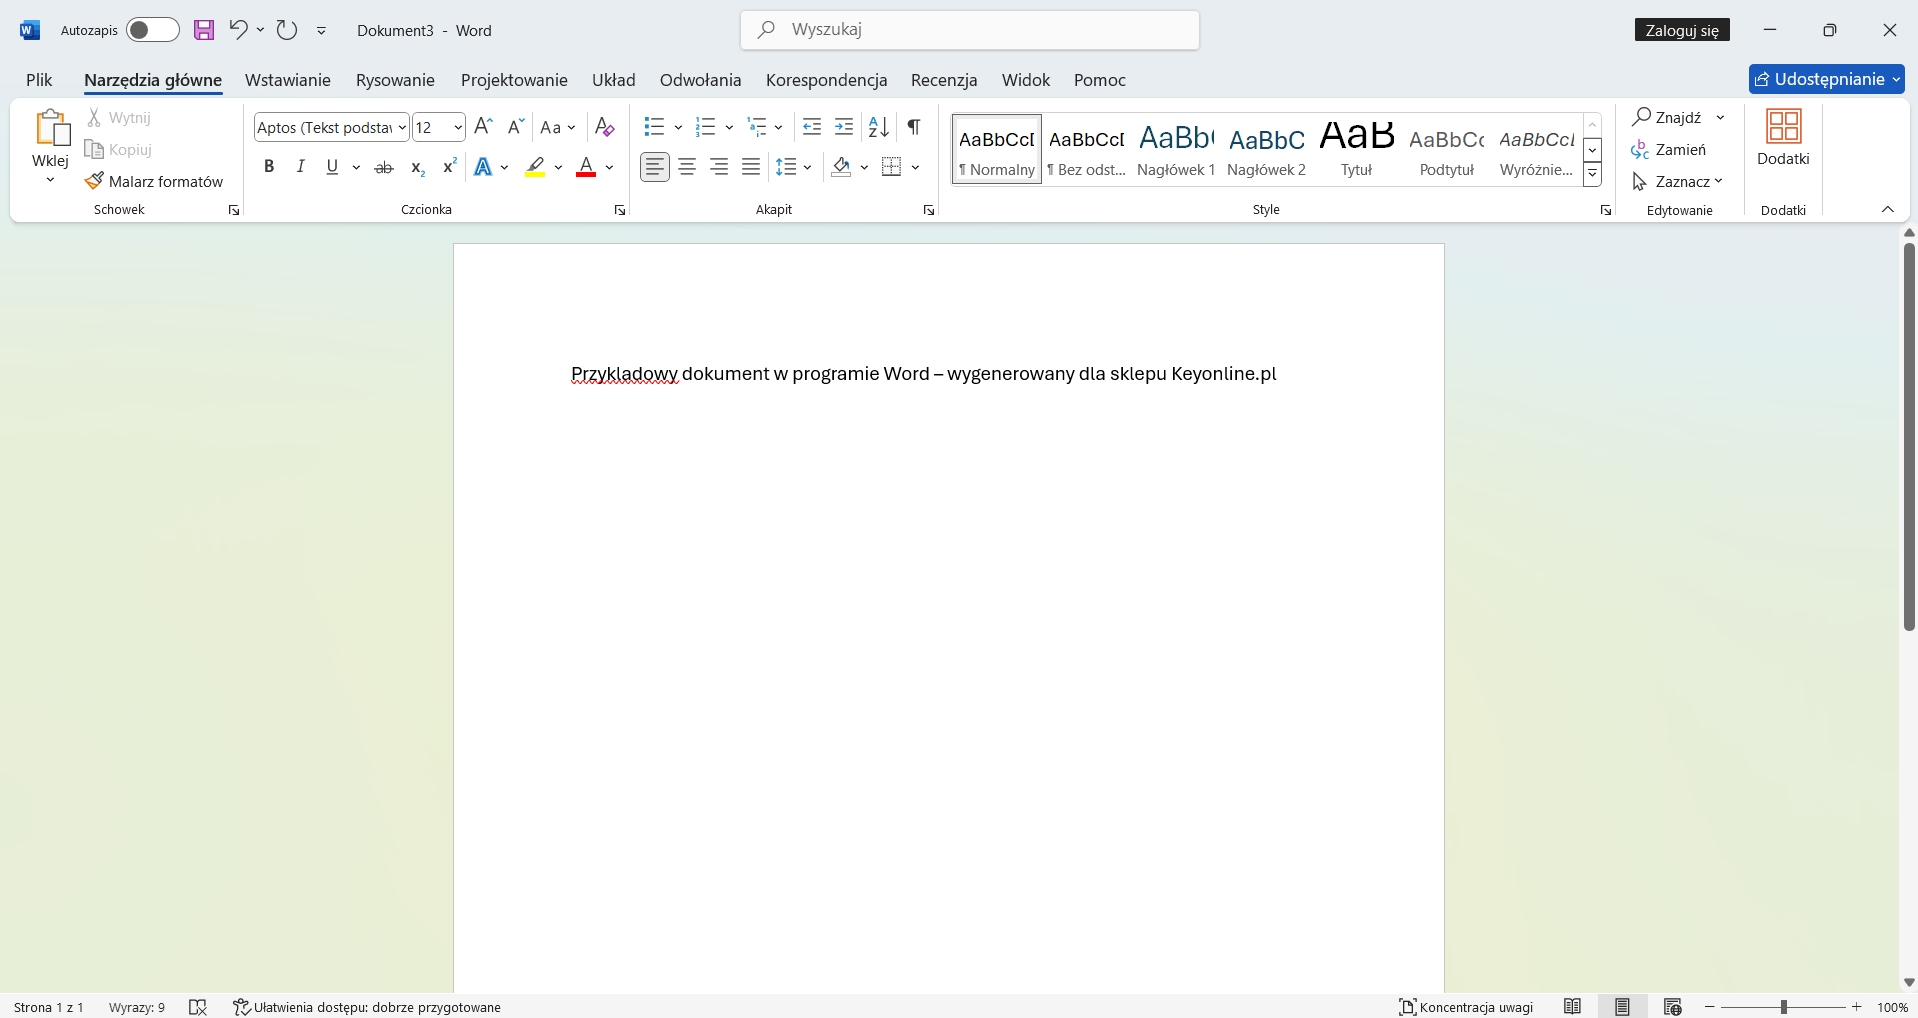Expand the Styles gallery

pyautogui.click(x=1593, y=175)
